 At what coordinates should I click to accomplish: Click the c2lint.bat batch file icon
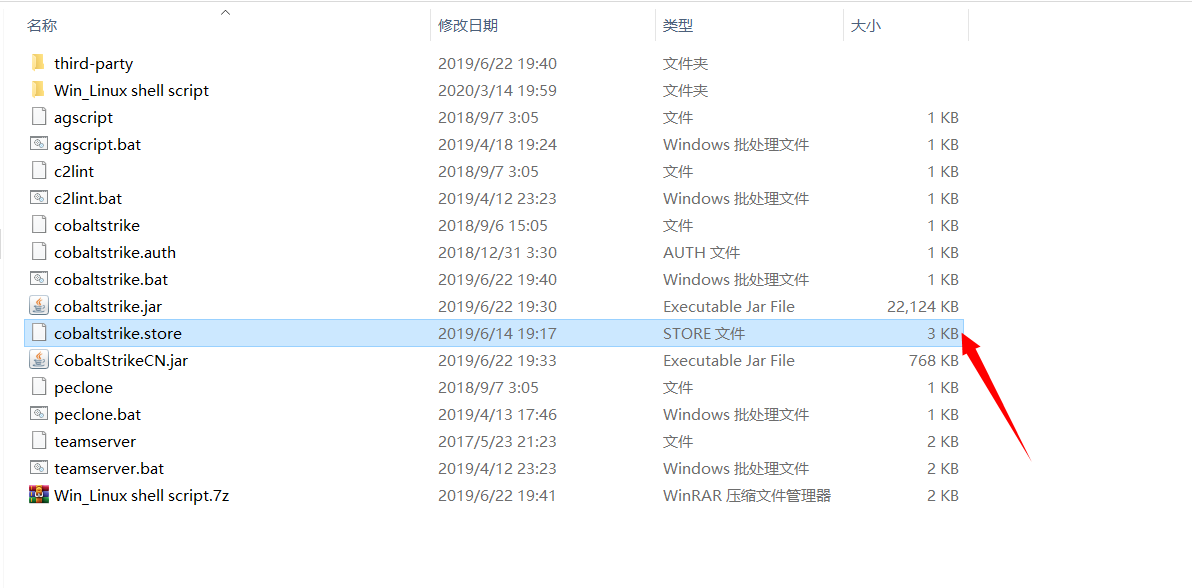pyautogui.click(x=39, y=199)
